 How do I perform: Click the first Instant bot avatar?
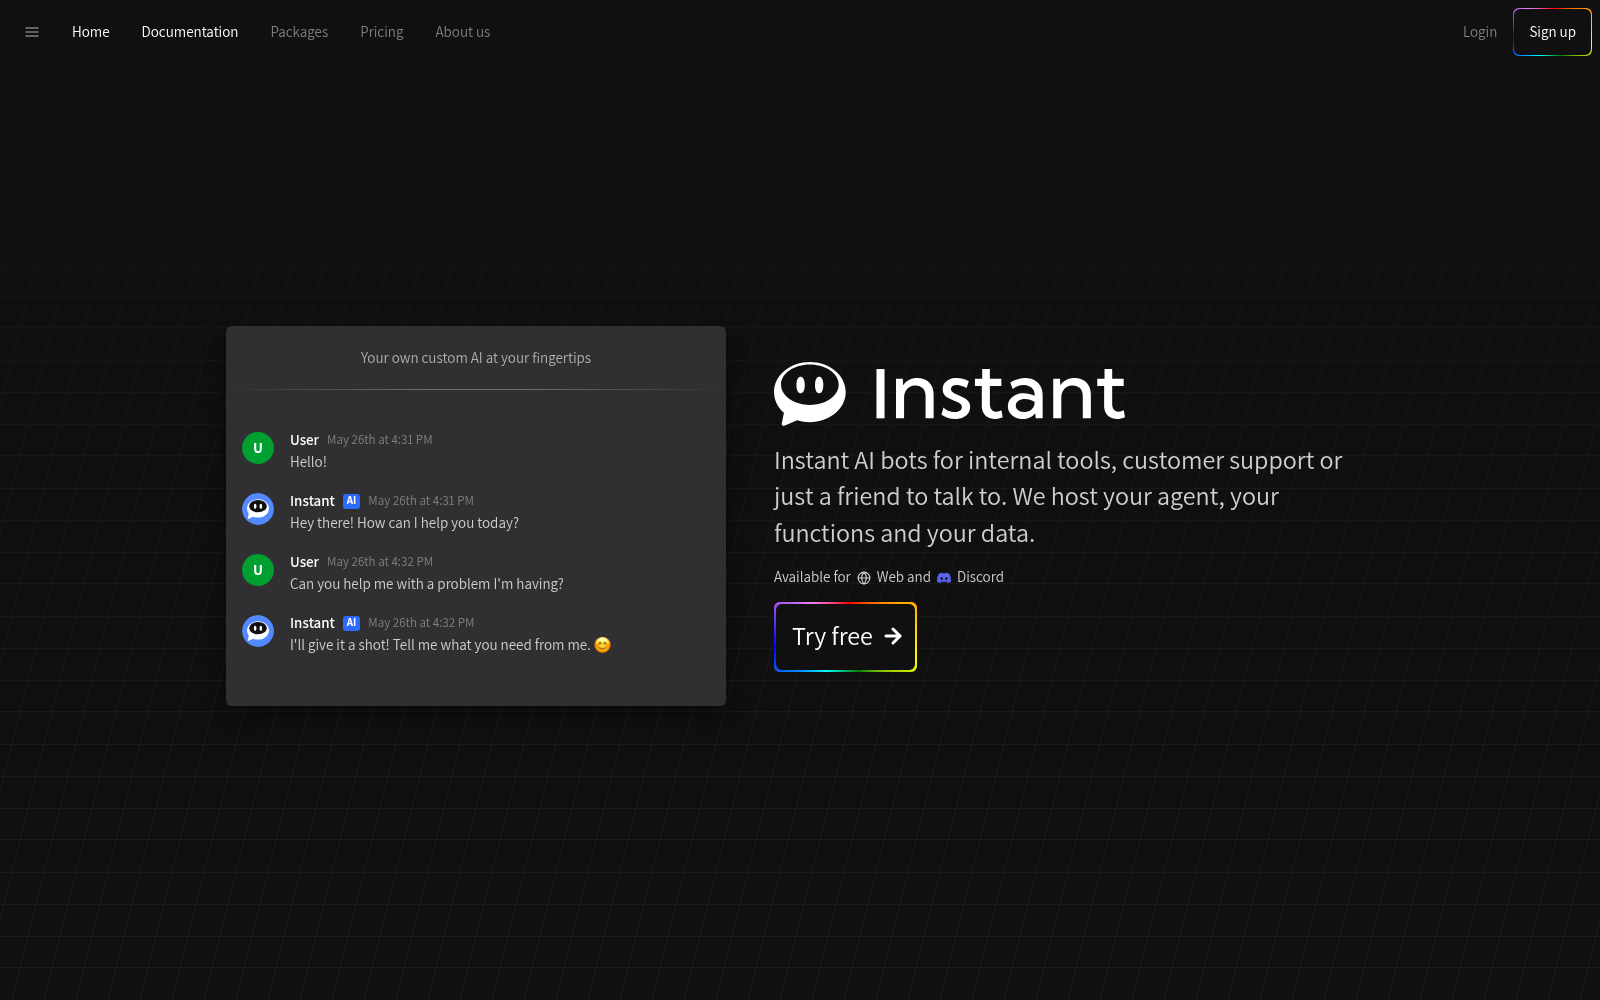pyautogui.click(x=258, y=509)
